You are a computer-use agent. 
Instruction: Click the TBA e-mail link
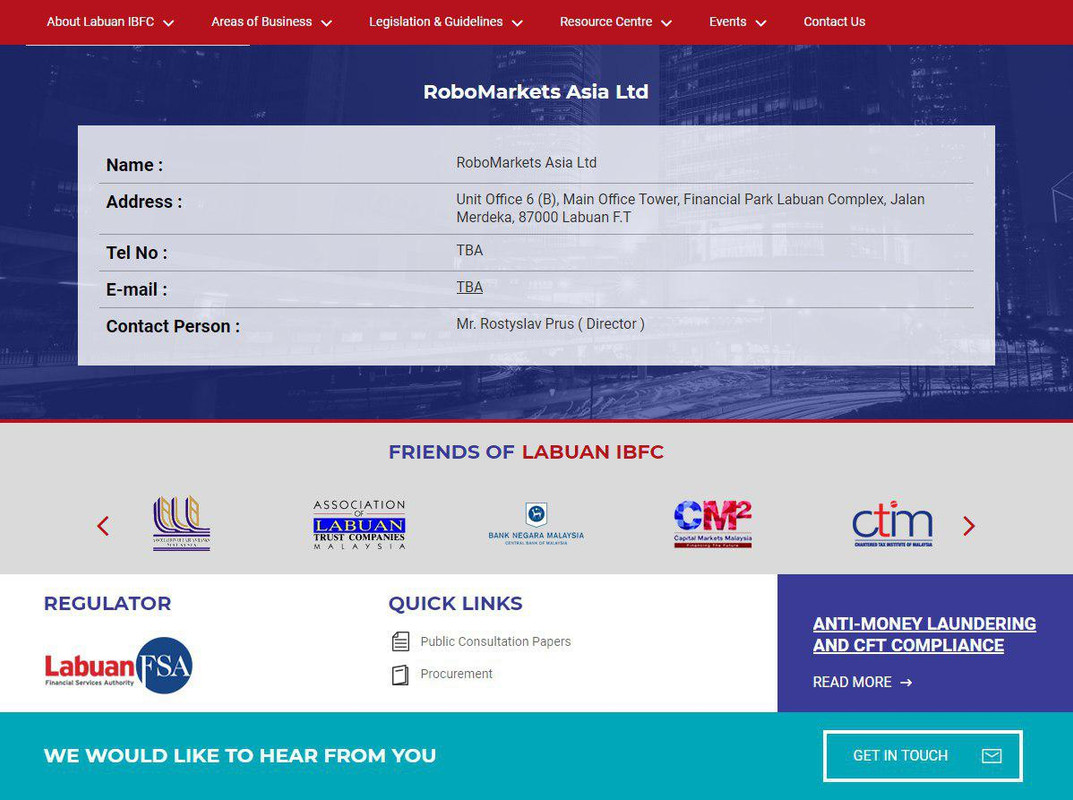pyautogui.click(x=469, y=287)
